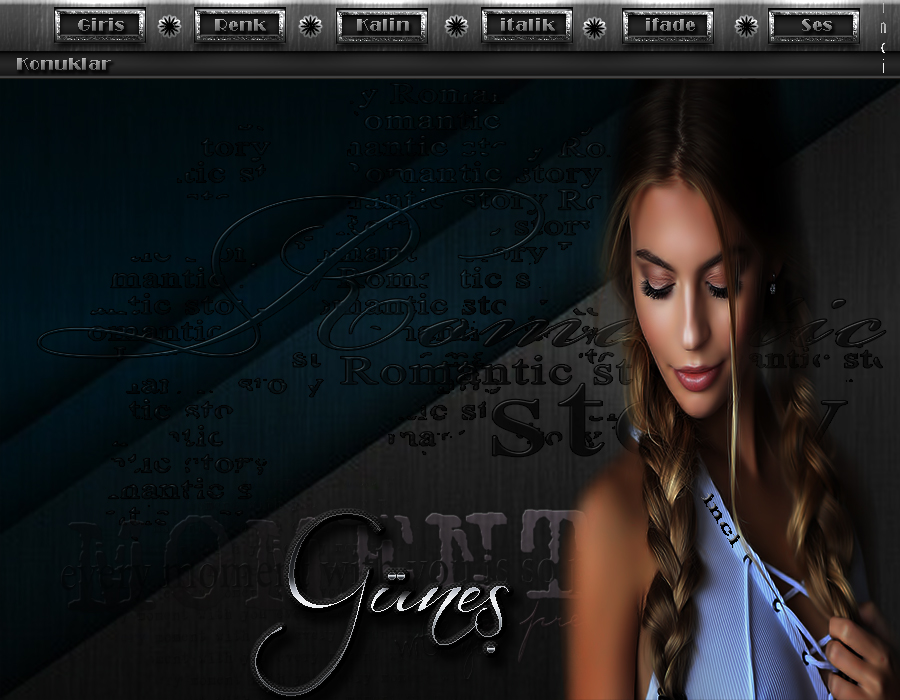Open the Renk color option
The width and height of the screenshot is (900, 700).
coord(240,25)
